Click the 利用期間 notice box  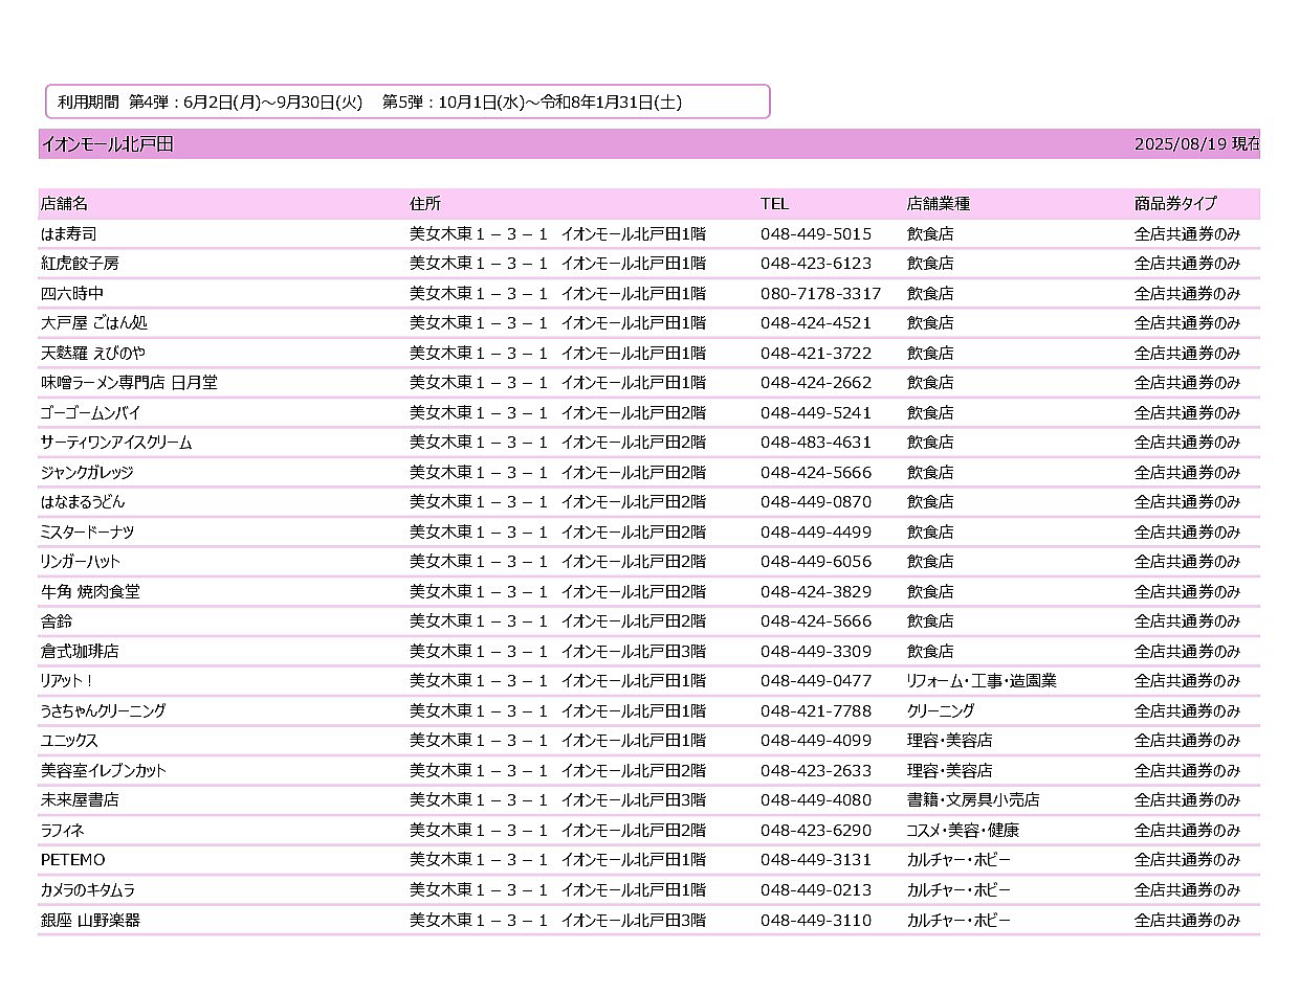407,102
